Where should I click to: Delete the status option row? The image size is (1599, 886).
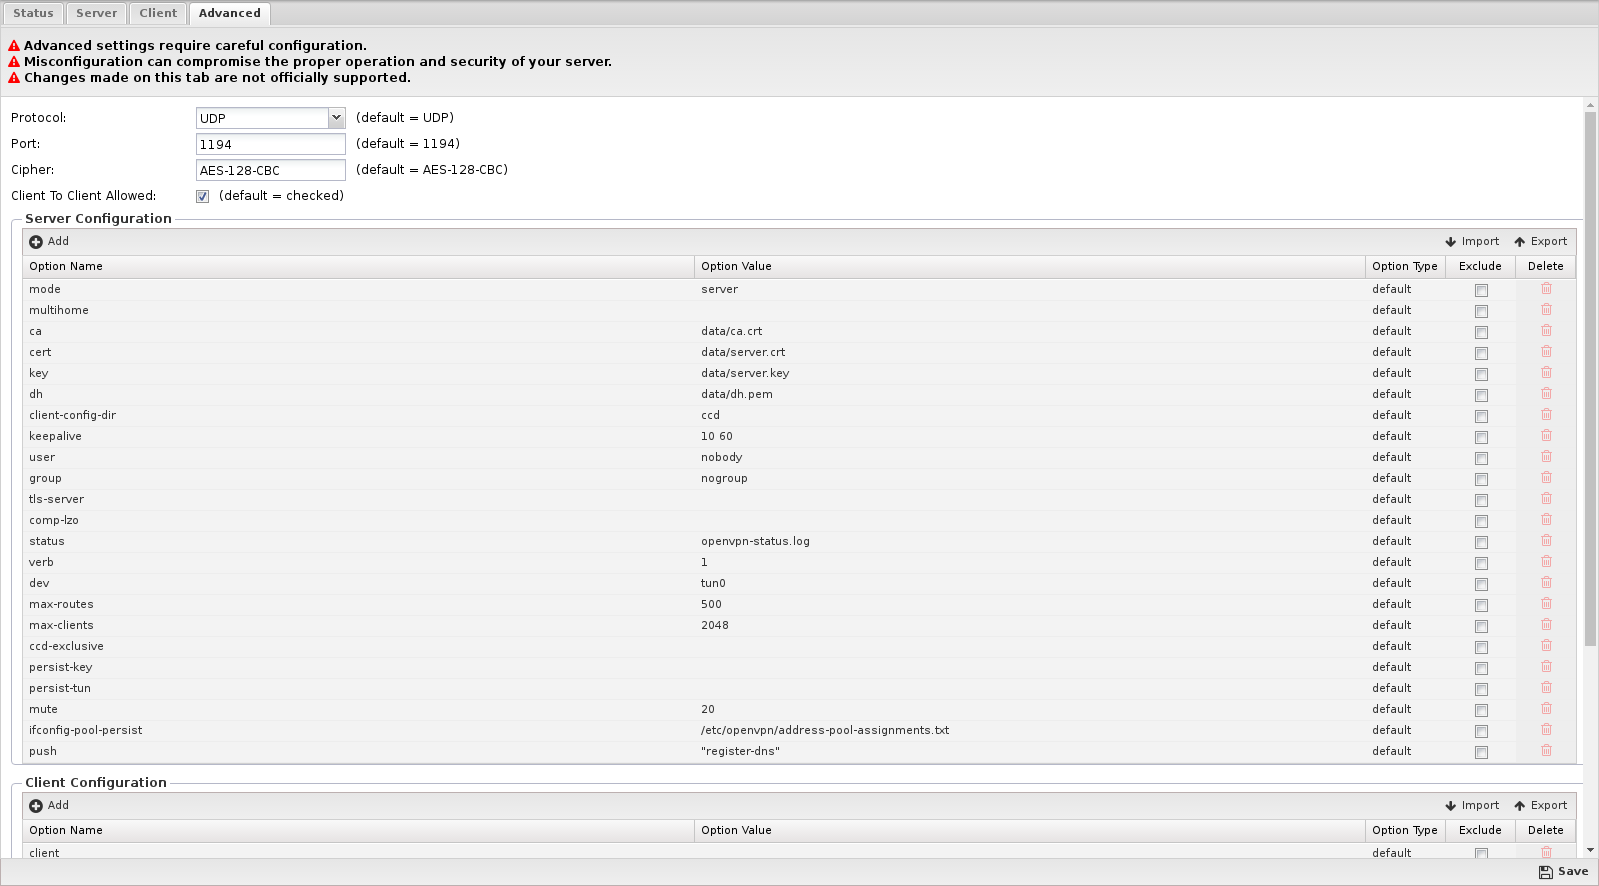point(1546,541)
